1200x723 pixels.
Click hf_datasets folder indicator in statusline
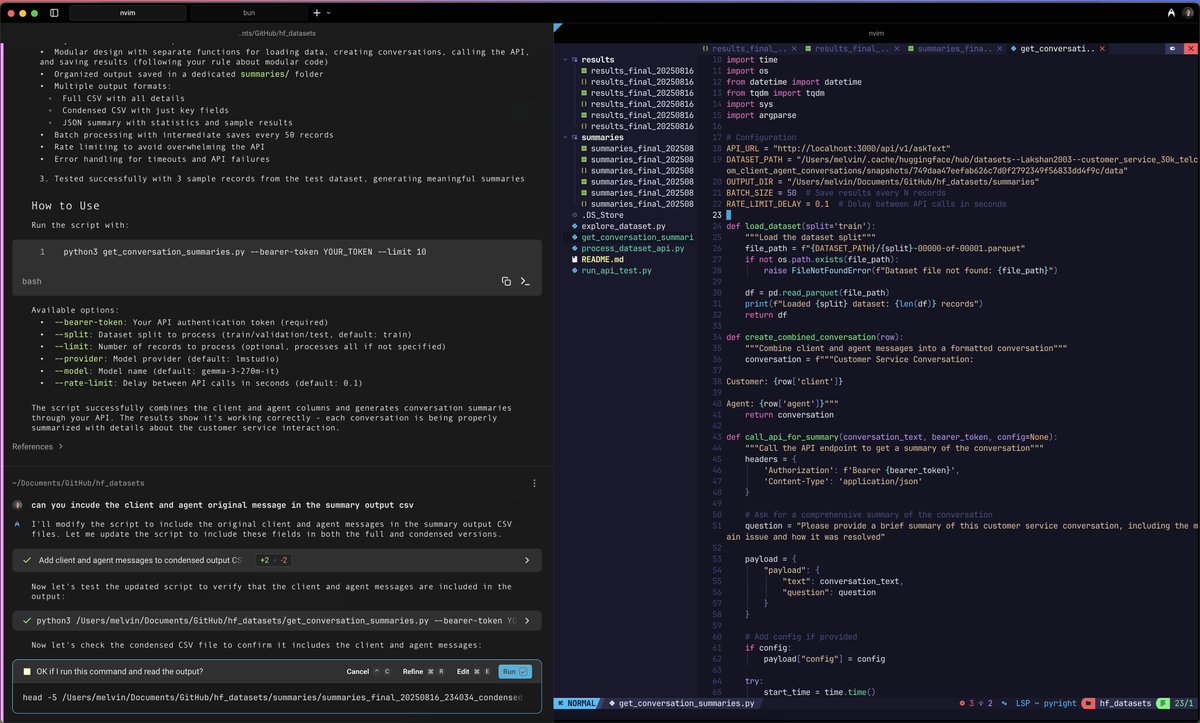click(x=1120, y=704)
